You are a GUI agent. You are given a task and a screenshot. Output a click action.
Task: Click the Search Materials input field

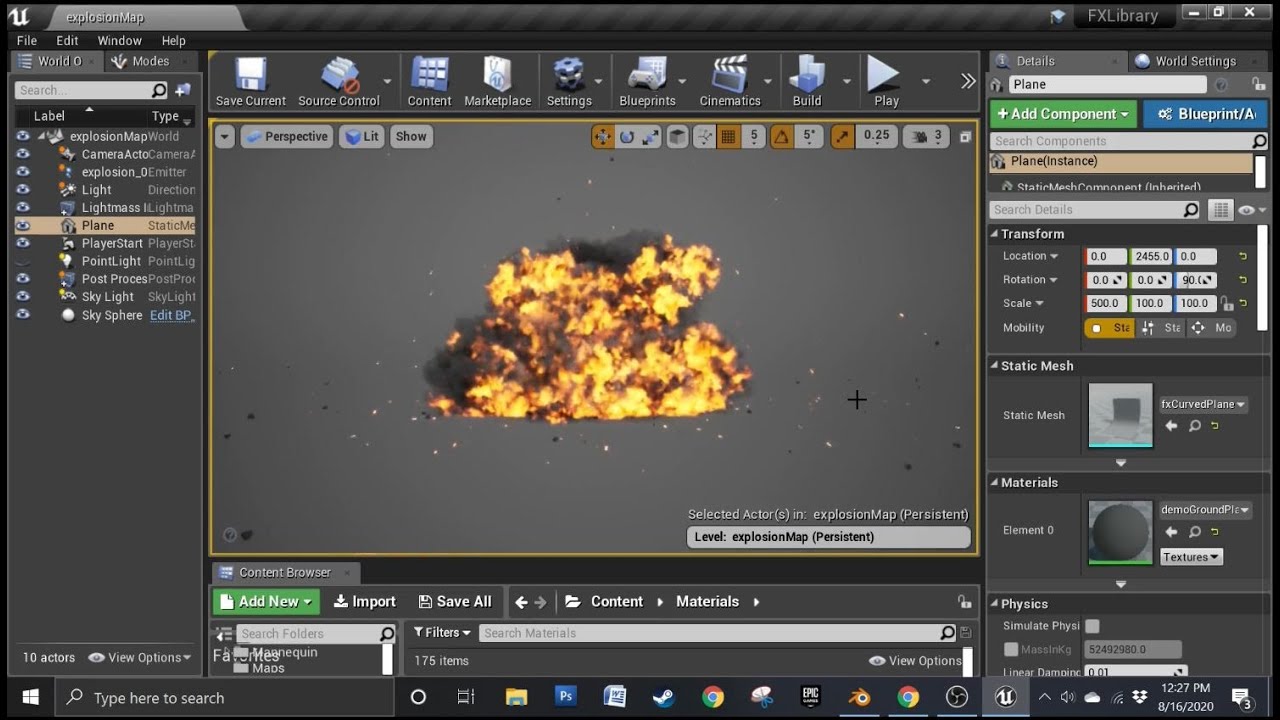(x=708, y=633)
